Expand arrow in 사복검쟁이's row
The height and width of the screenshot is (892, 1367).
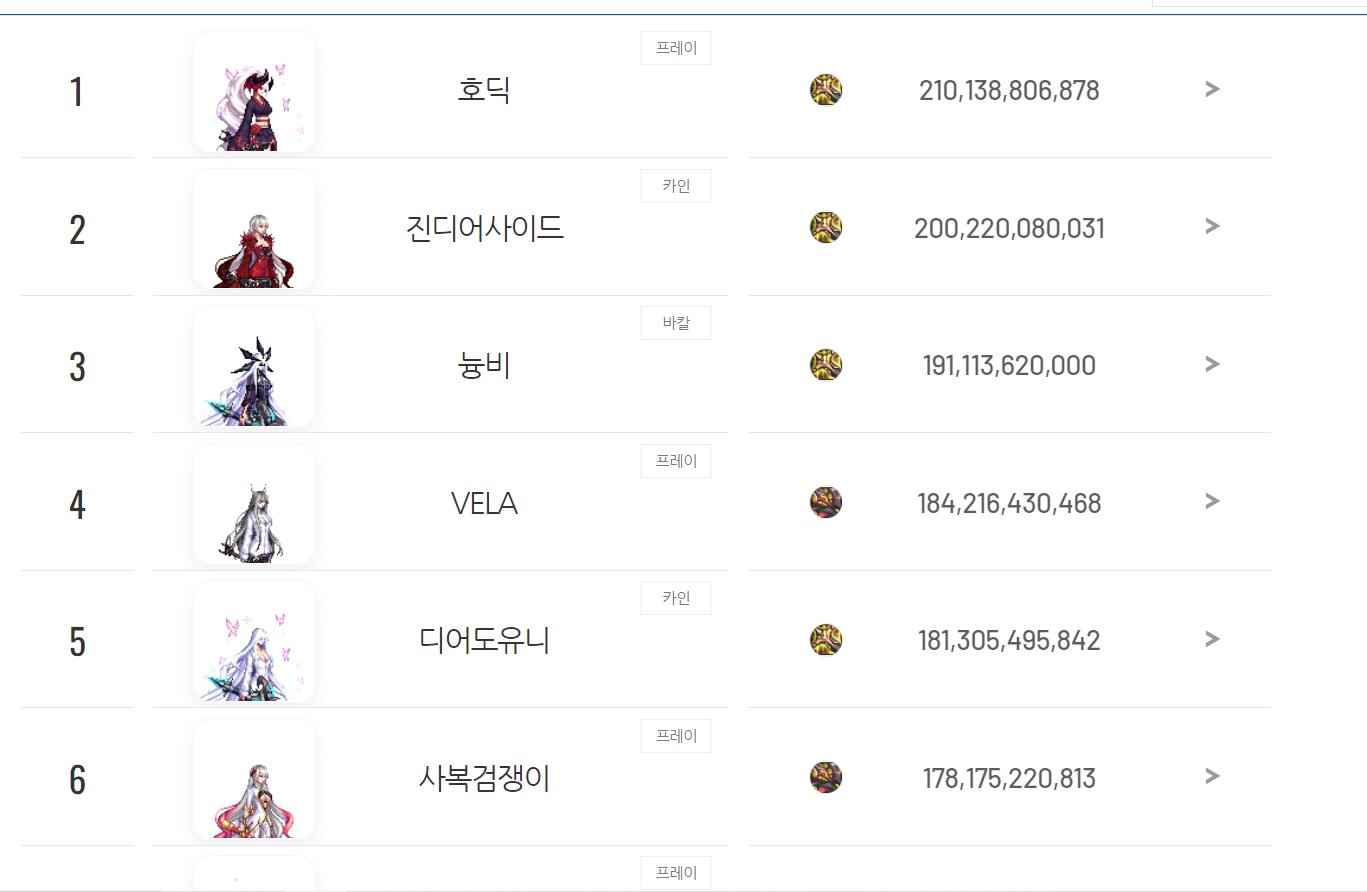point(1212,776)
